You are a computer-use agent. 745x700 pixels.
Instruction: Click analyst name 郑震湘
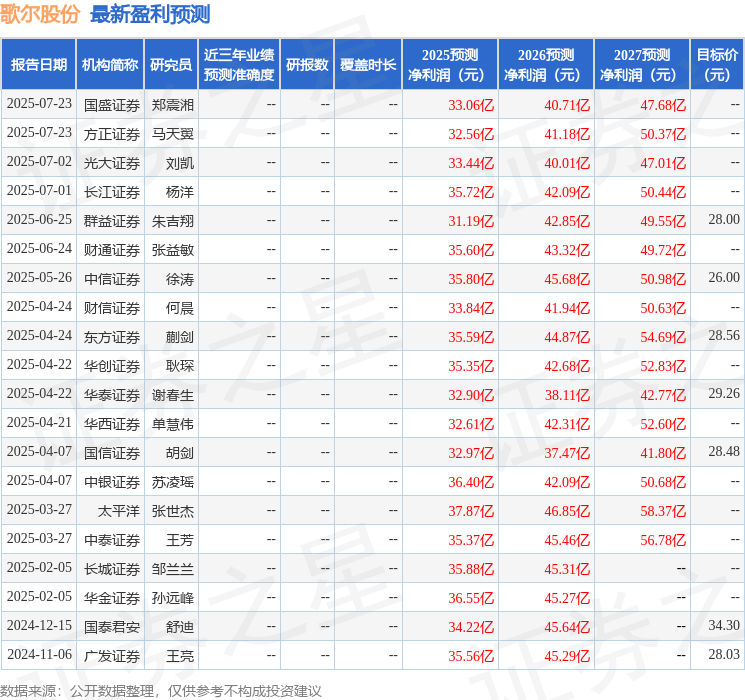[x=172, y=105]
